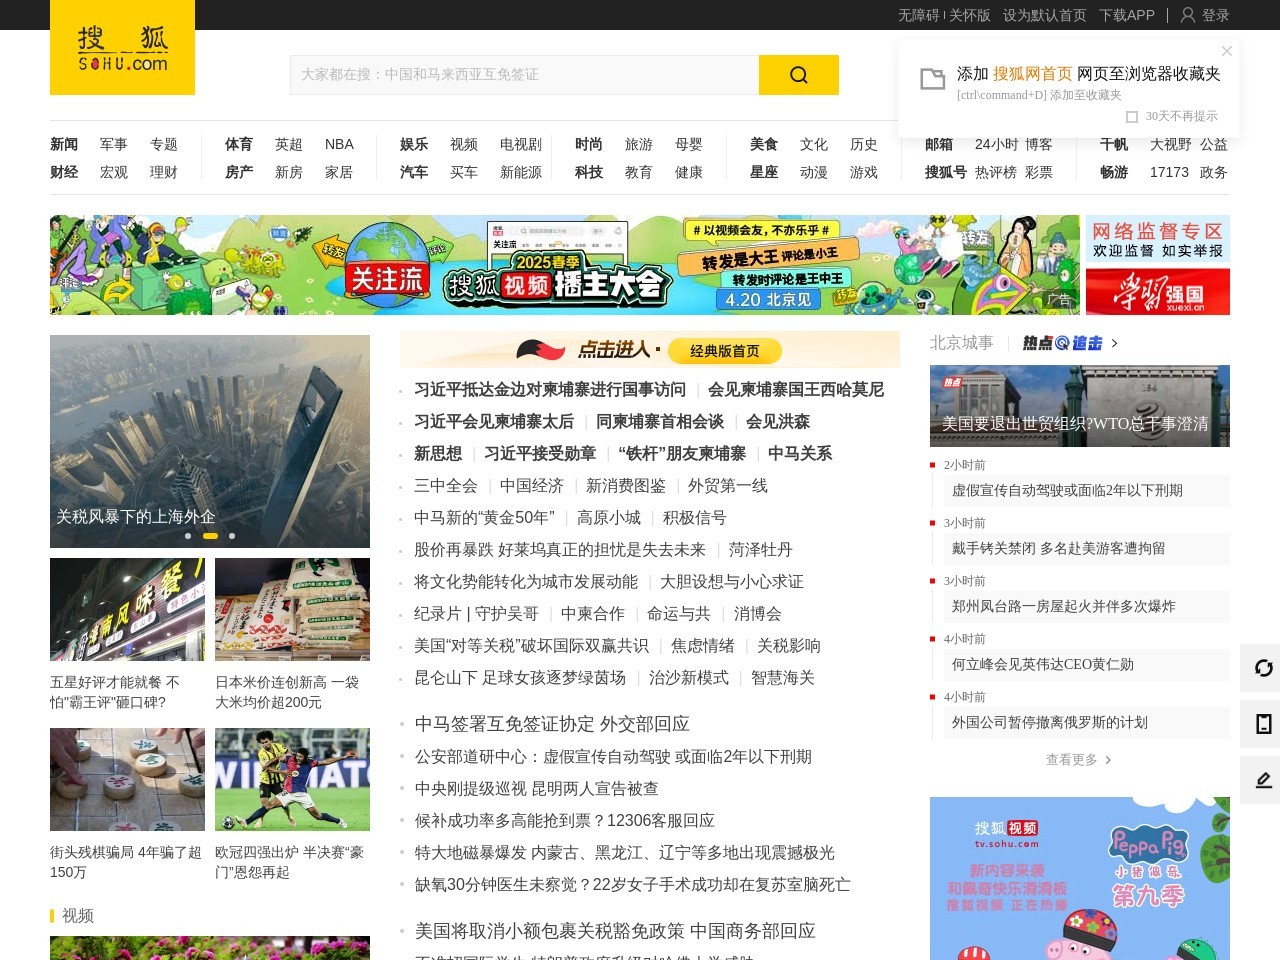Image resolution: width=1280 pixels, height=960 pixels.
Task: Click the 下载APP link
Action: 1127,15
